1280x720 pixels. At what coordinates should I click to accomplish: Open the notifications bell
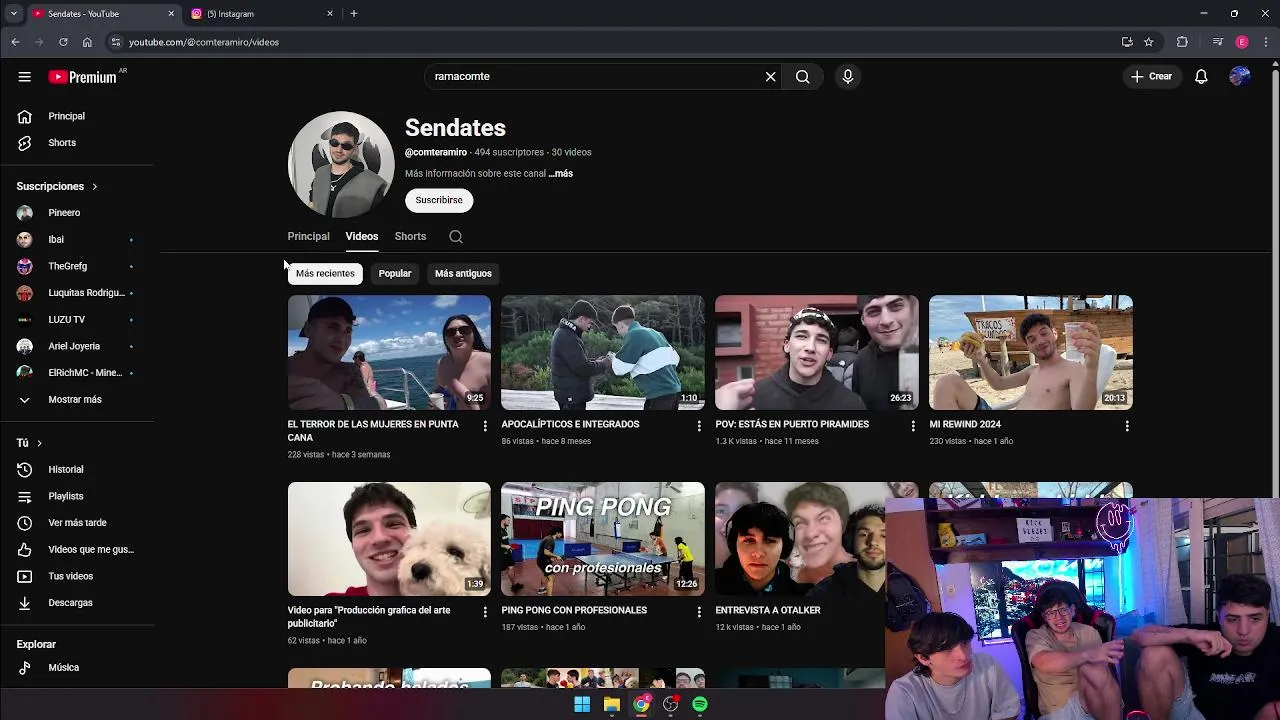(x=1201, y=77)
